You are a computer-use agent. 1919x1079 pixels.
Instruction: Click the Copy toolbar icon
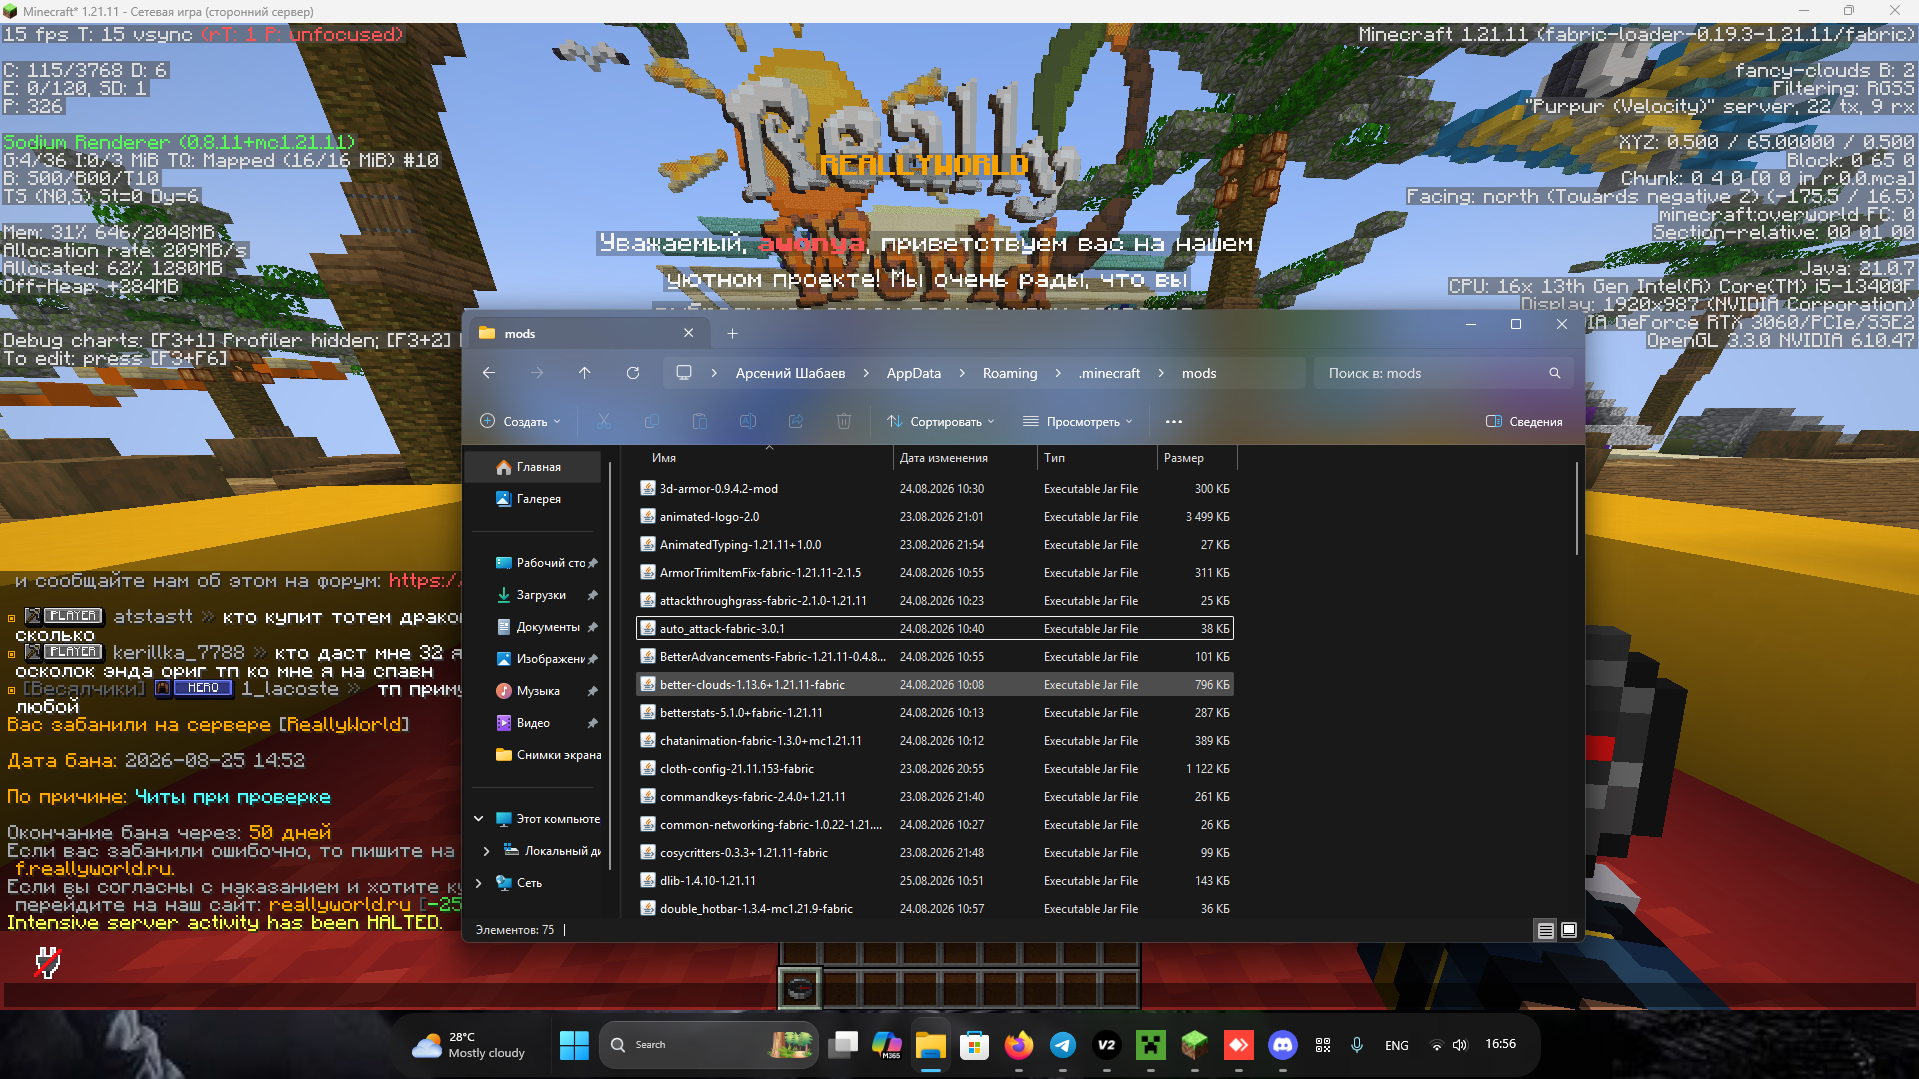coord(652,422)
